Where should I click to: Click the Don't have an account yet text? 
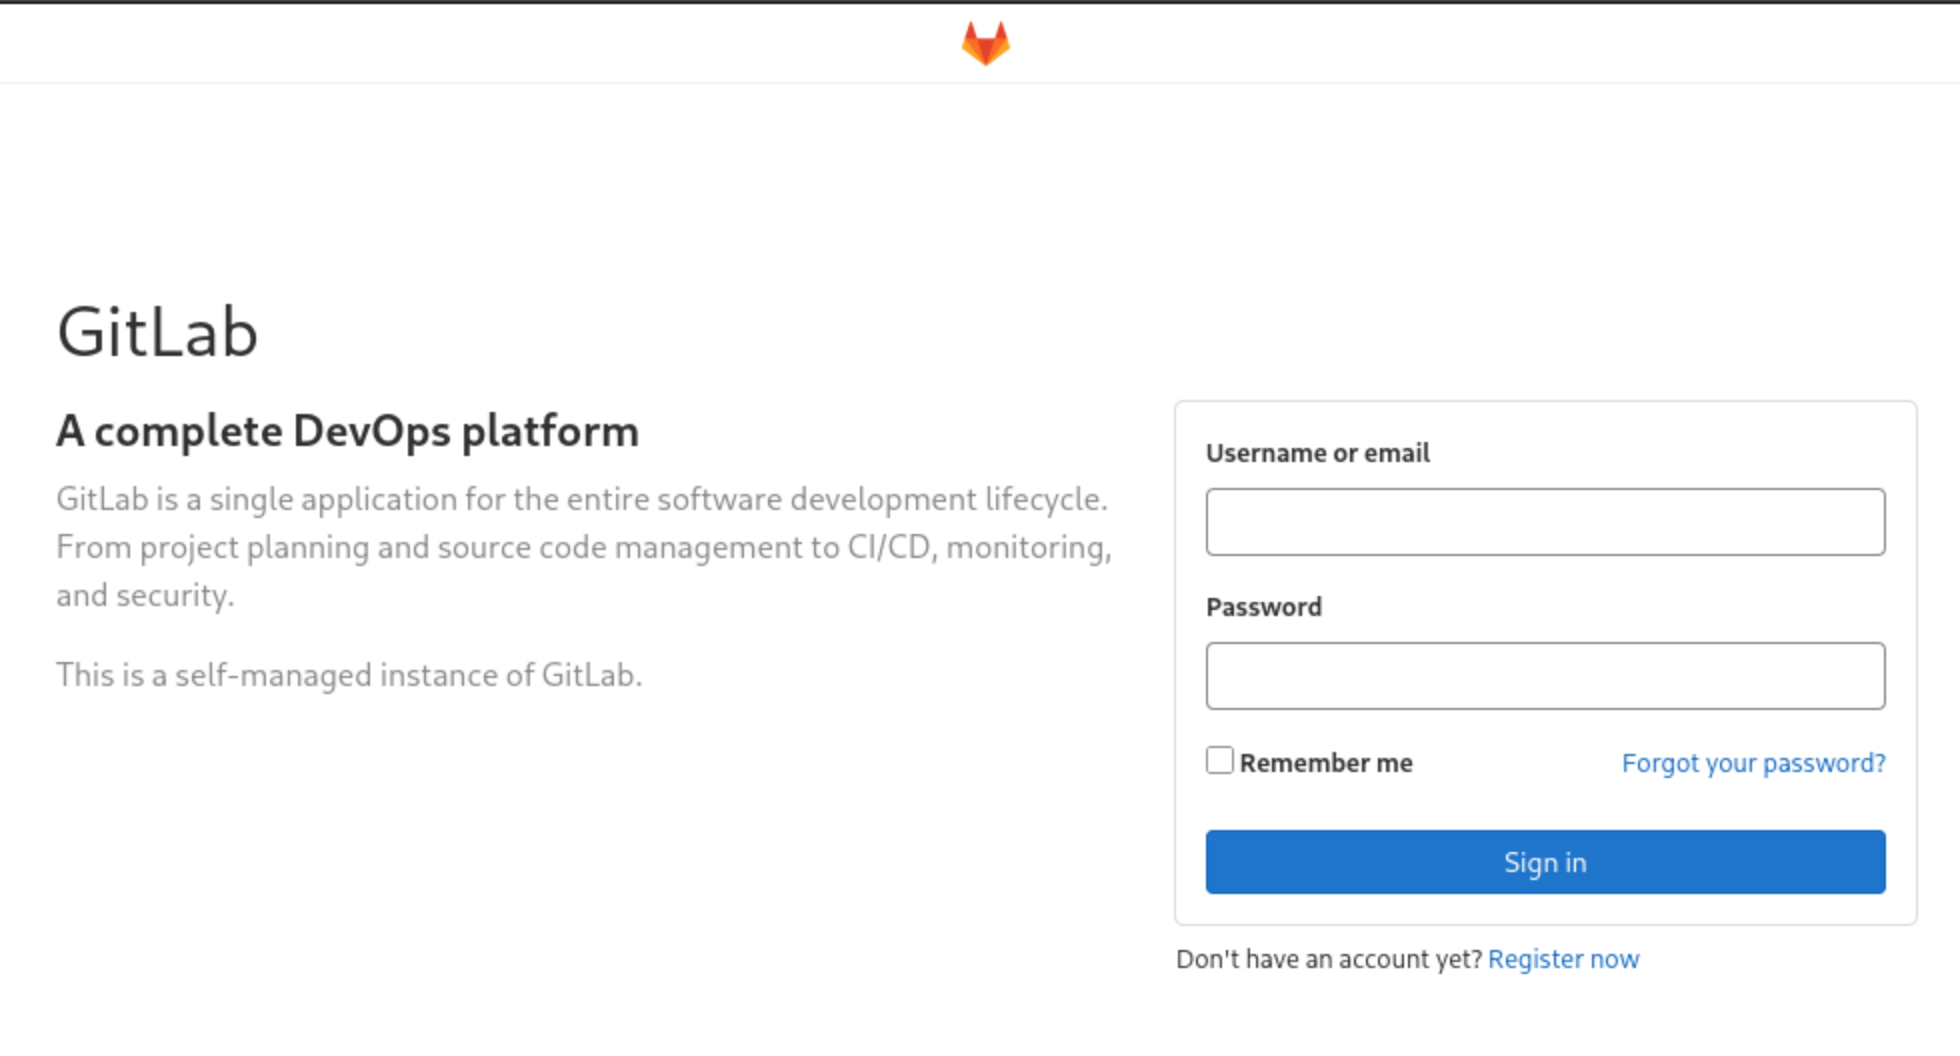pos(1328,959)
